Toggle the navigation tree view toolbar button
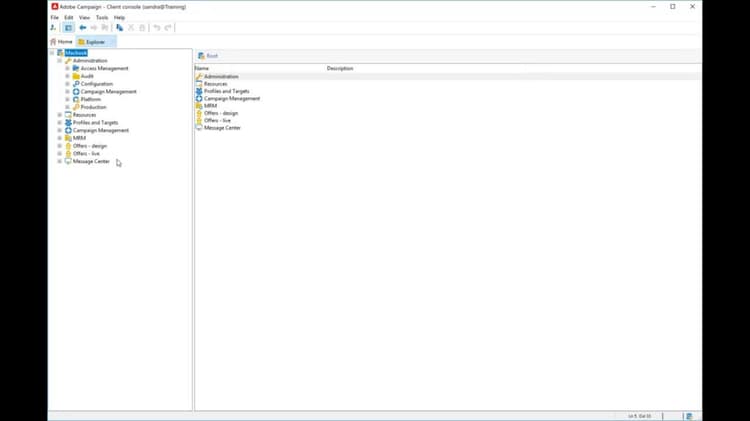 coord(68,28)
